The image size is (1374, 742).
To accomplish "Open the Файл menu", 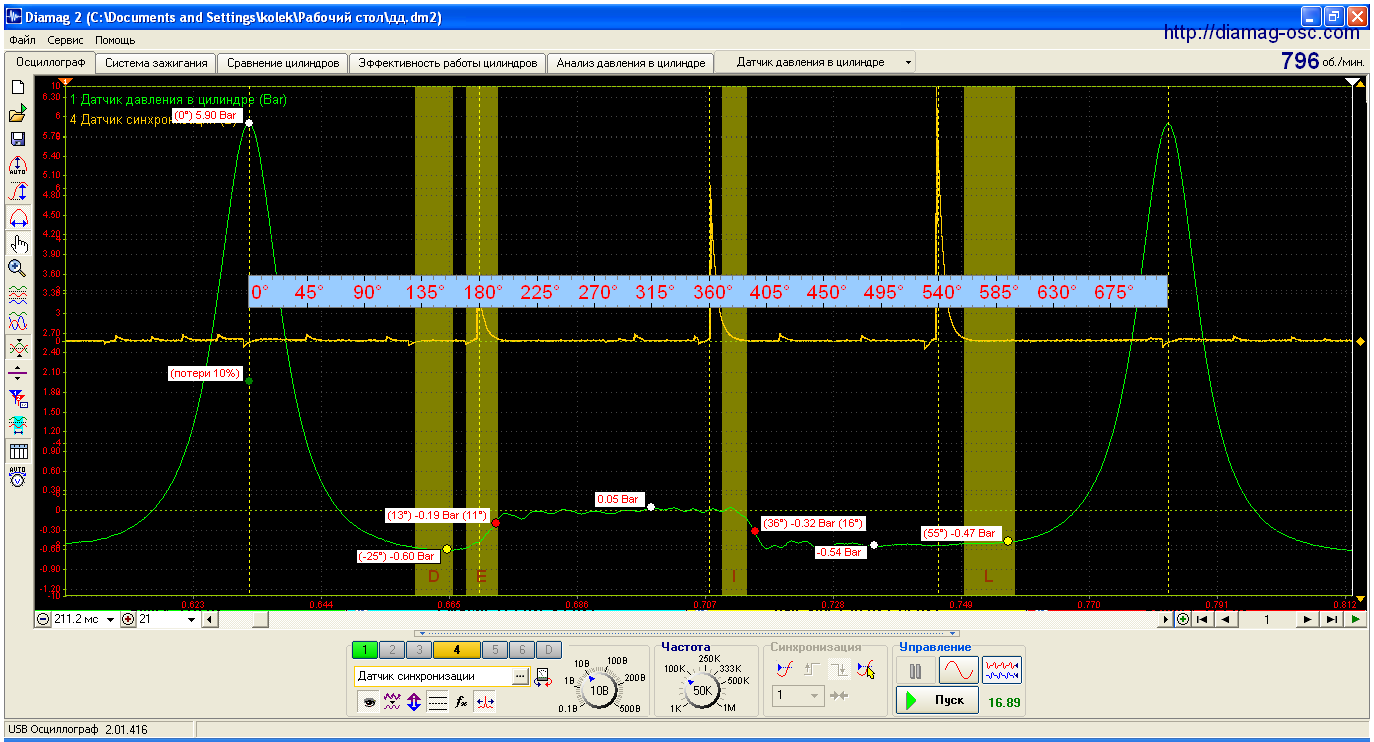I will tap(22, 40).
